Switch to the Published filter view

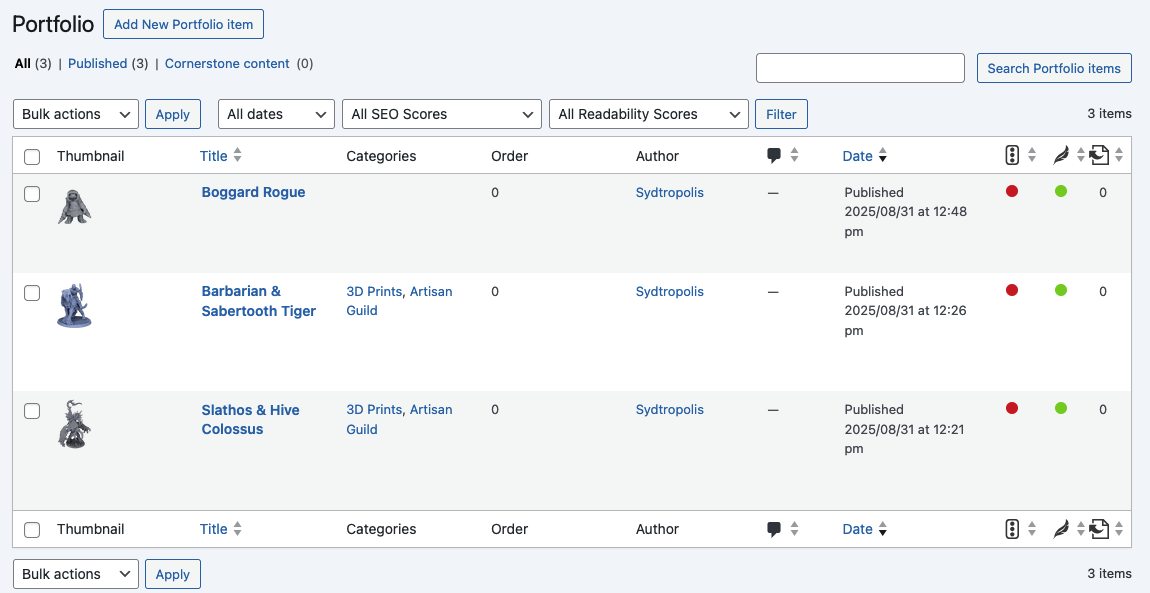pos(98,64)
